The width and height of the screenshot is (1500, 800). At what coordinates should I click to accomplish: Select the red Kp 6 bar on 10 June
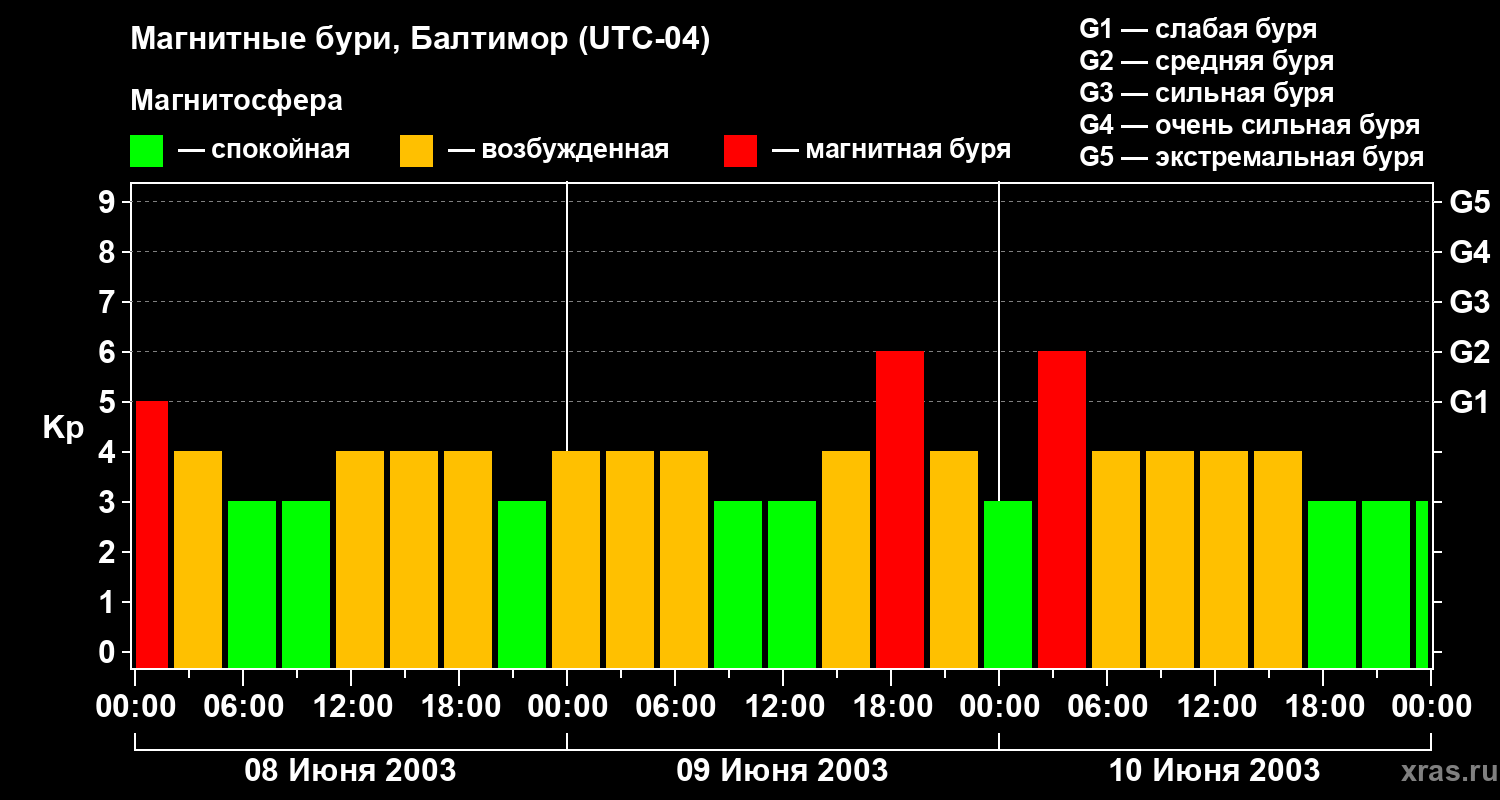coord(1061,509)
